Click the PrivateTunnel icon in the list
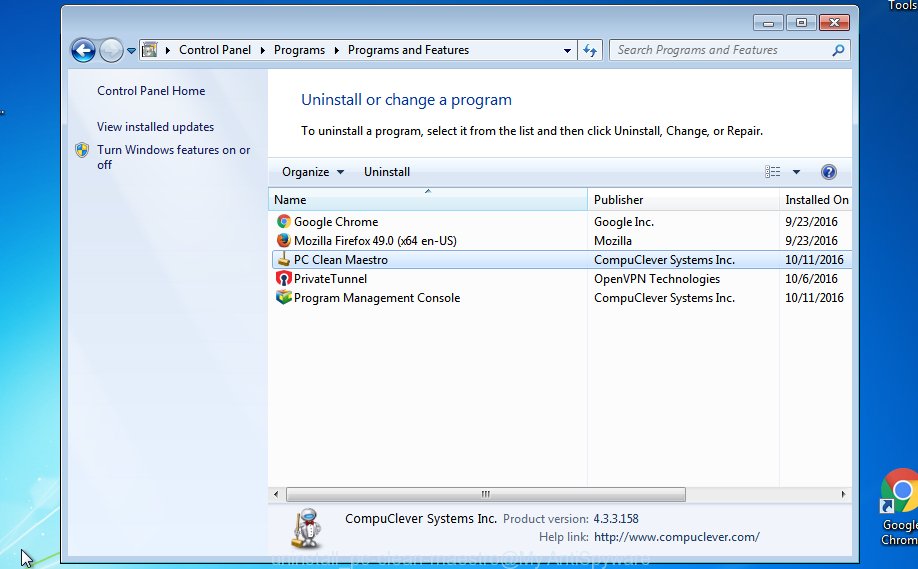This screenshot has height=569, width=918. tap(283, 279)
